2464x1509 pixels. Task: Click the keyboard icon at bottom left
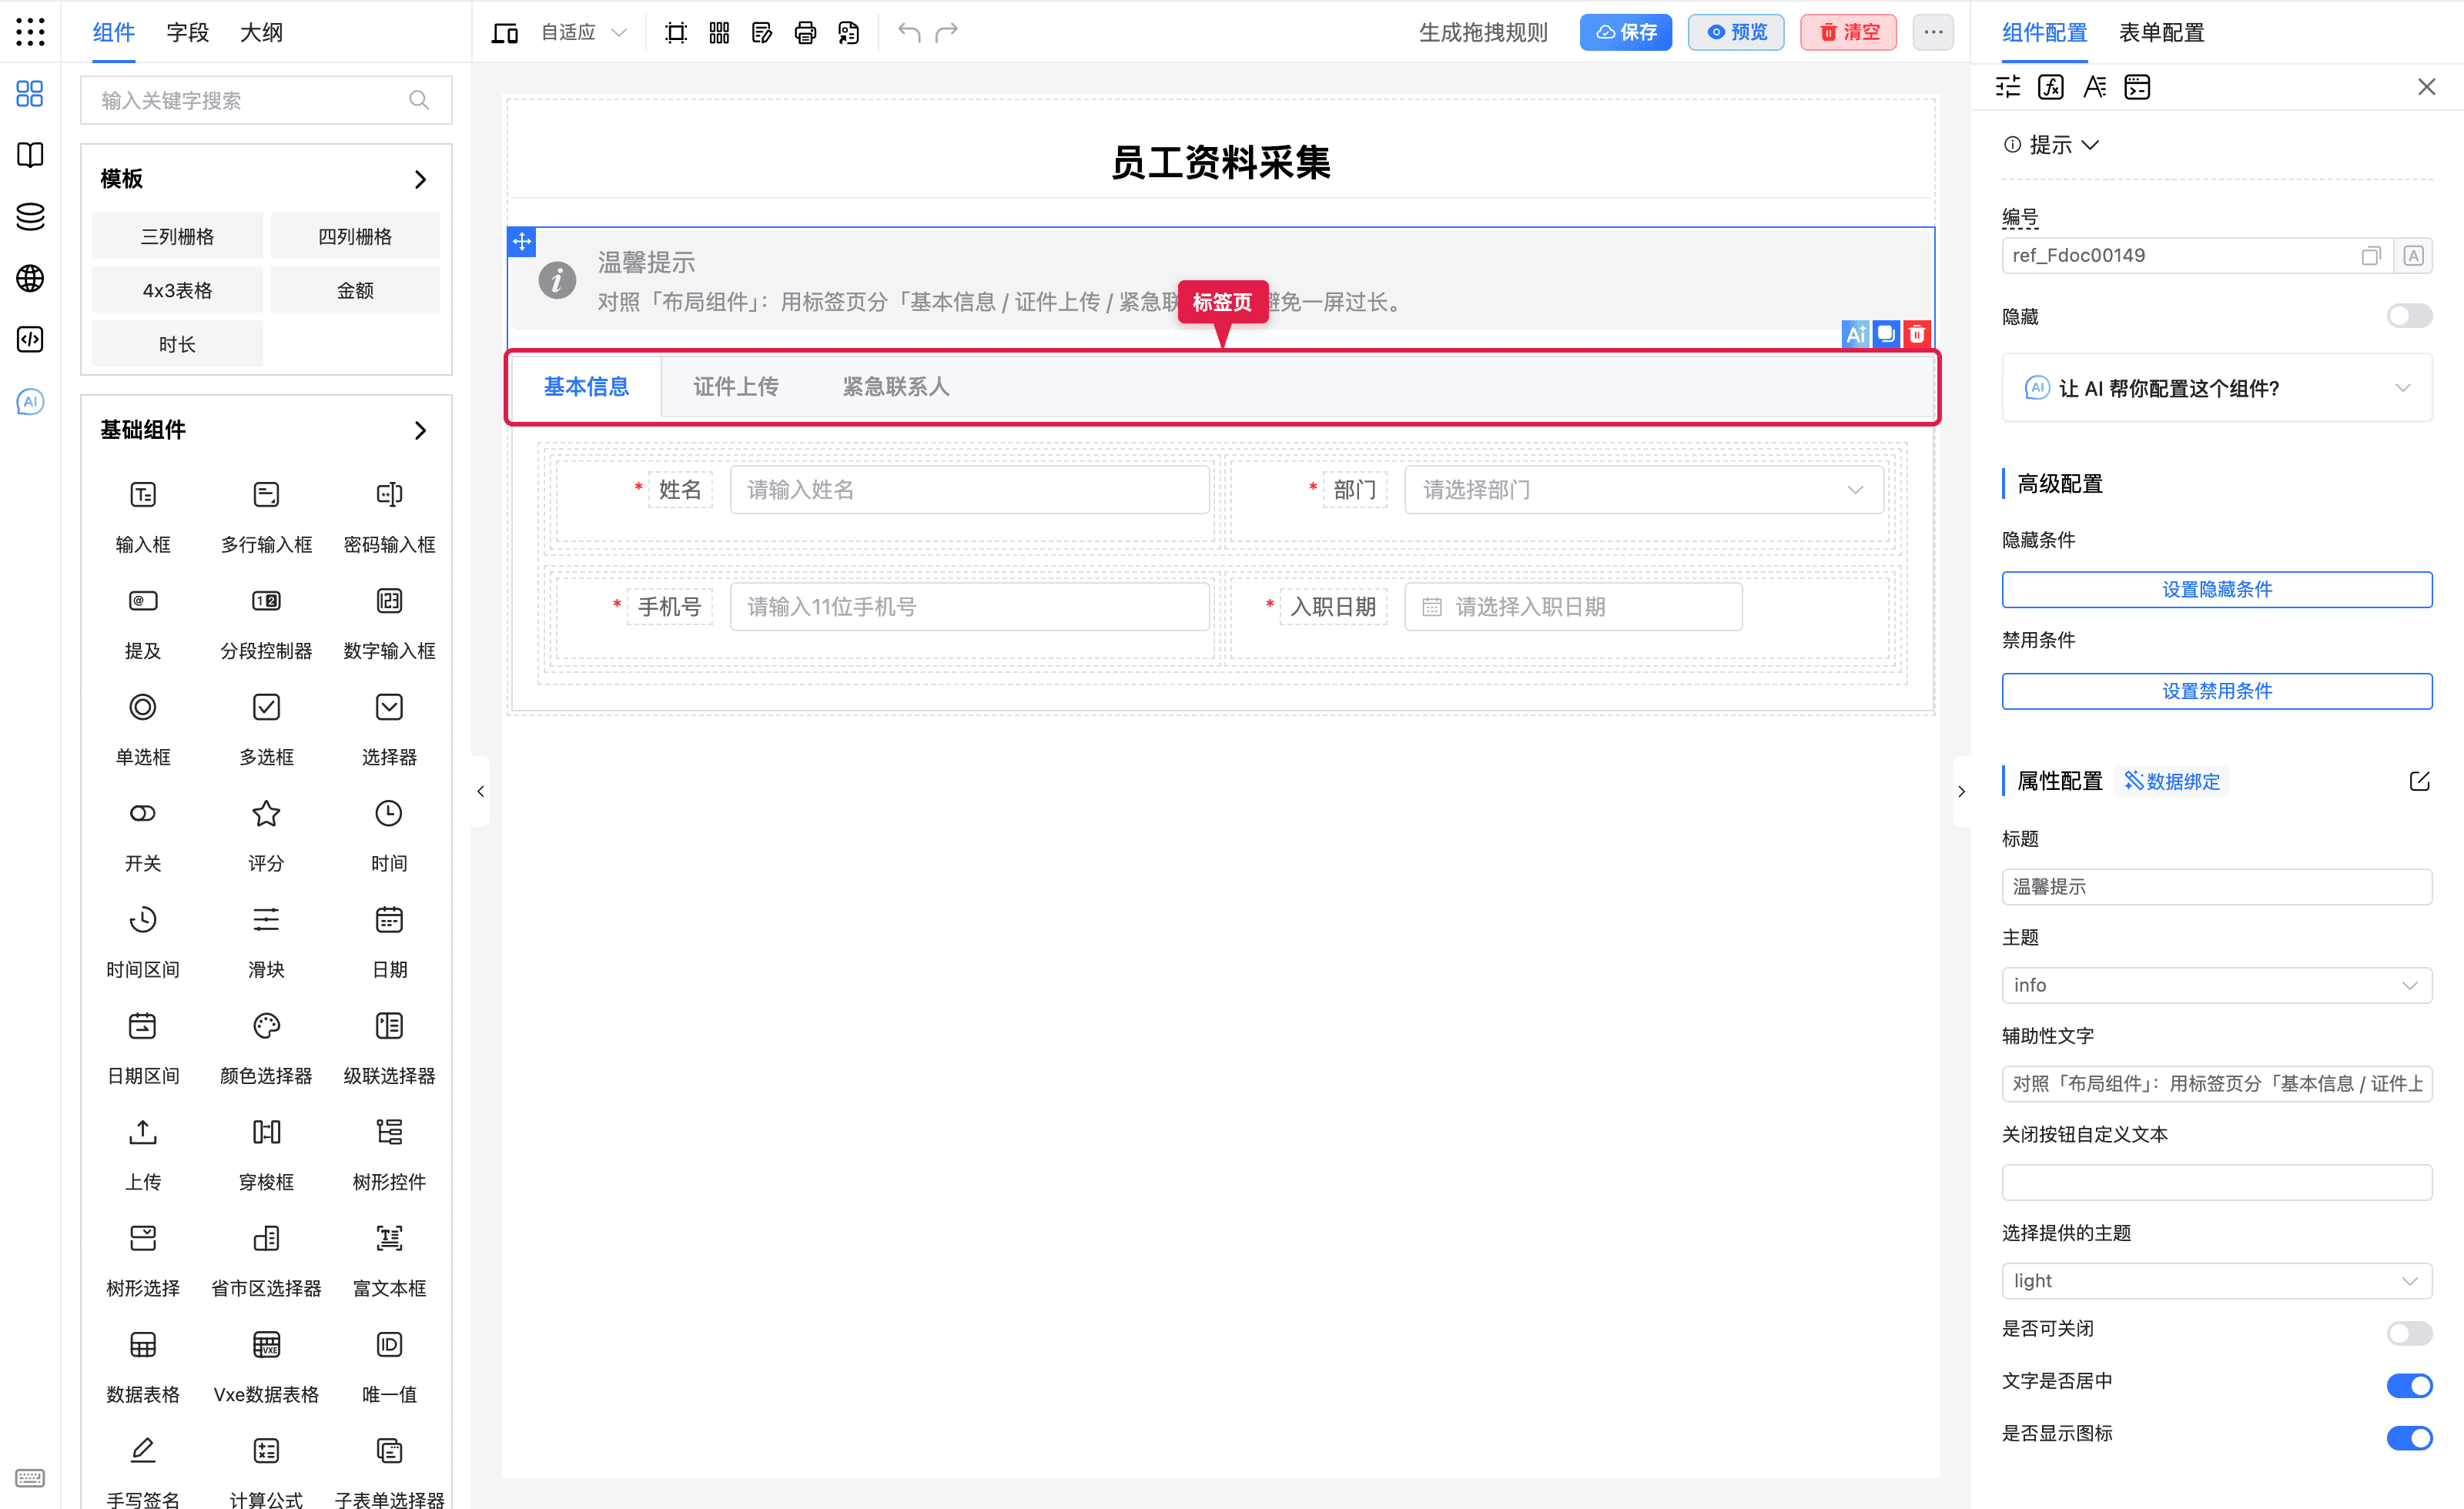pyautogui.click(x=30, y=1477)
